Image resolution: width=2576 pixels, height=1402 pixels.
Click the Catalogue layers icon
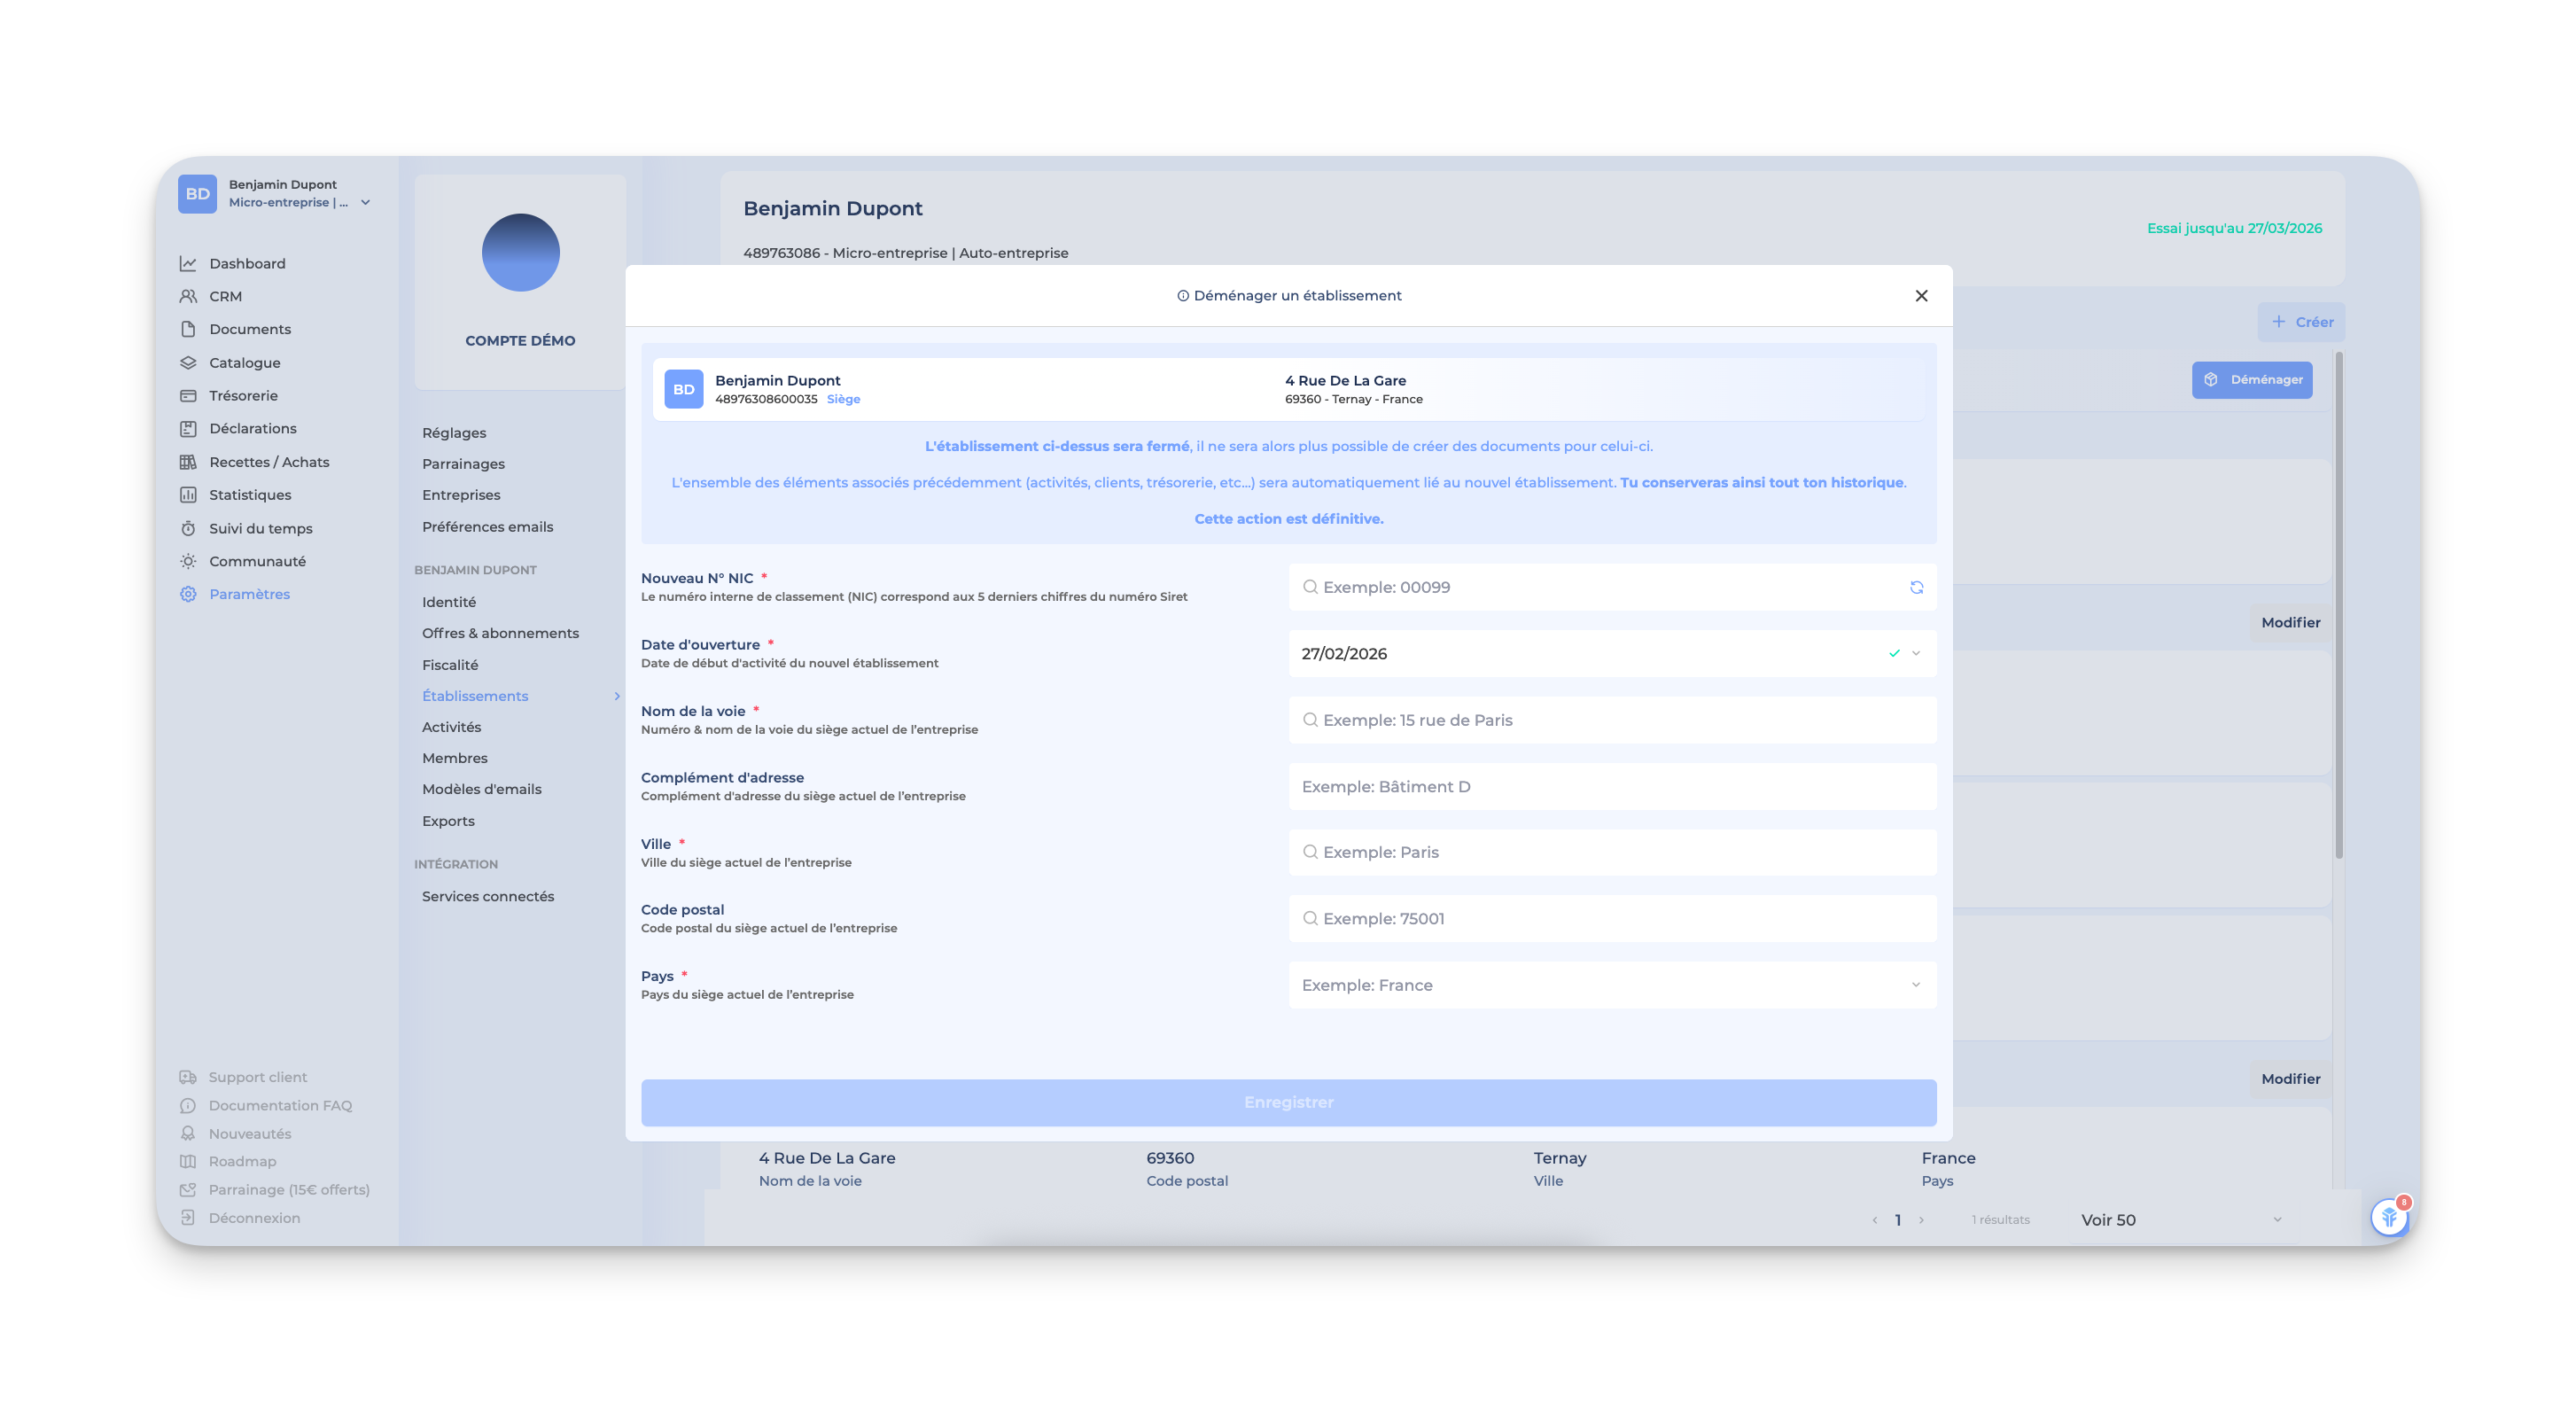click(x=188, y=362)
